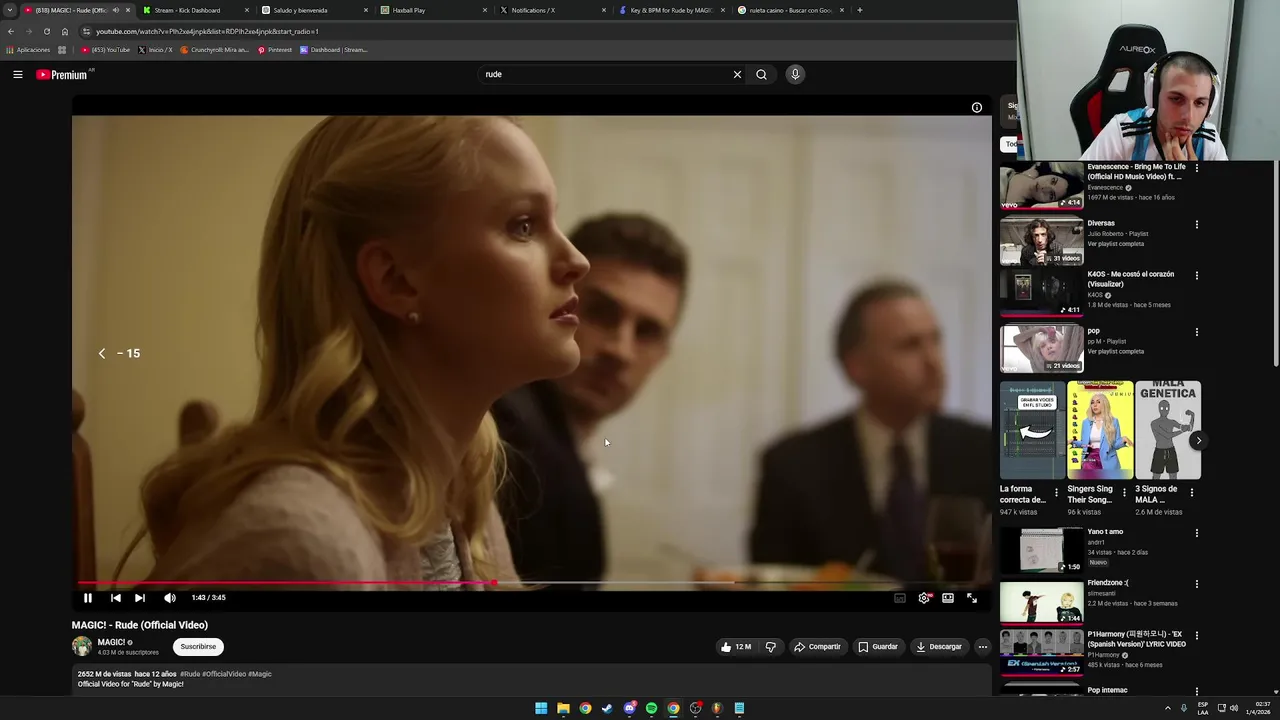
Task: Open File Explorer in taskbar
Action: pos(563,708)
